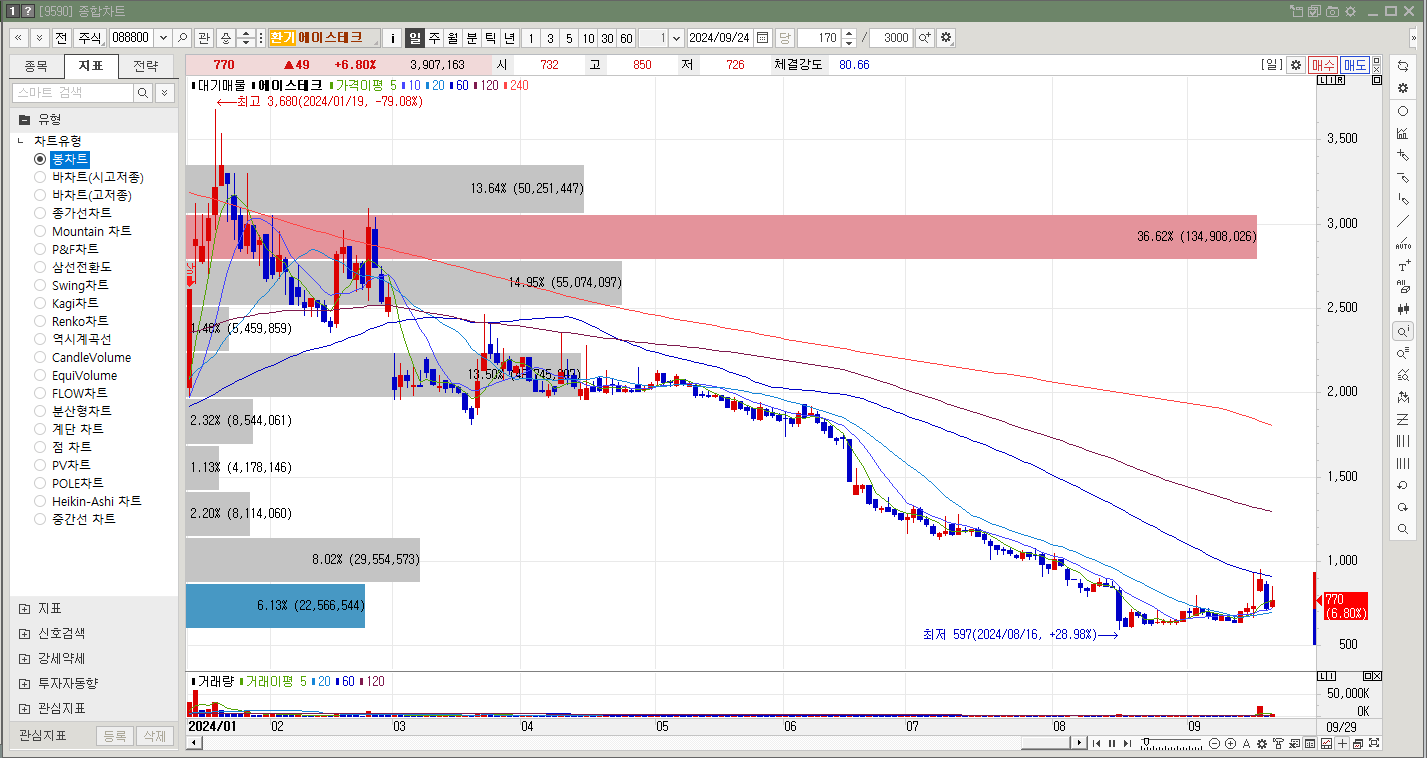The width and height of the screenshot is (1427, 758).
Task: Select the candlestick icon in right toolbar
Action: pos(1403,309)
